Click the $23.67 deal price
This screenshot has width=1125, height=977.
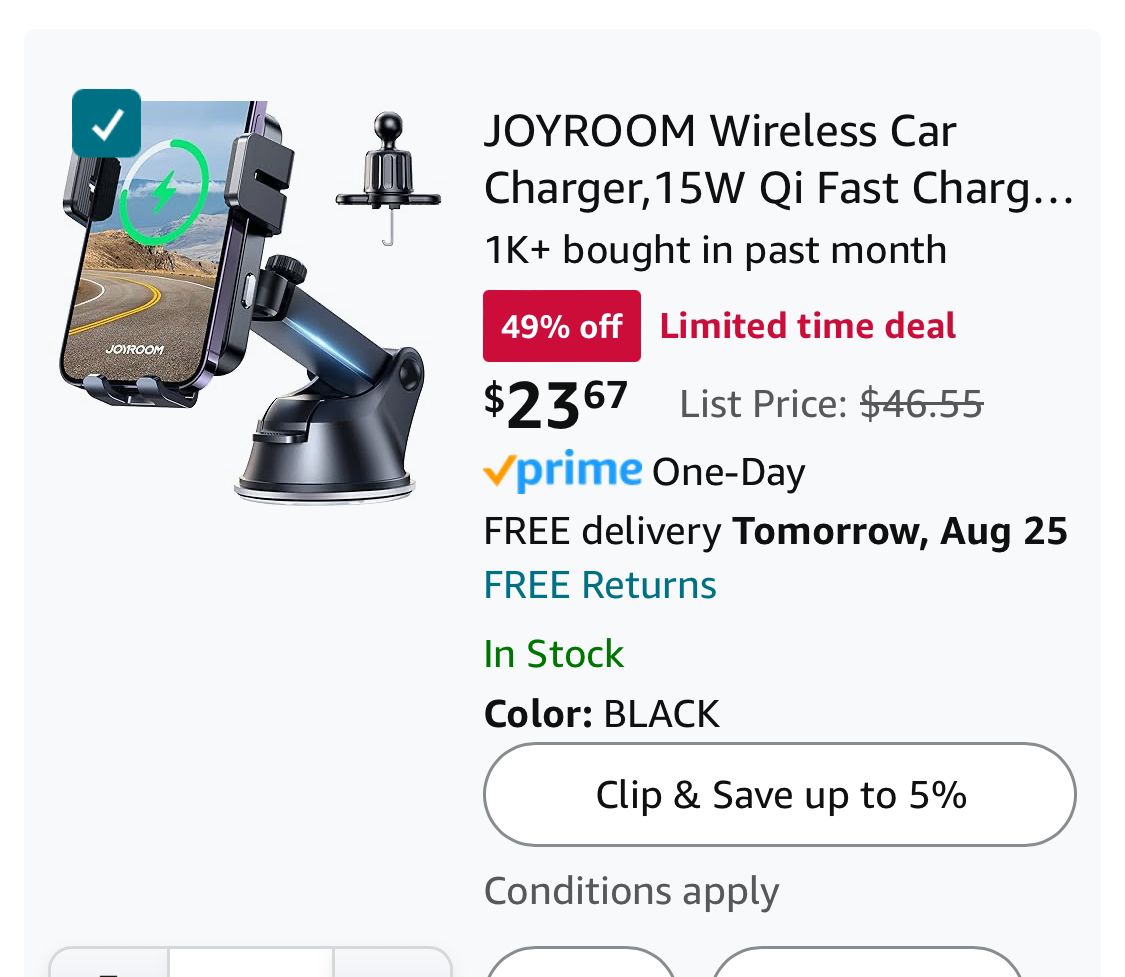tap(556, 402)
